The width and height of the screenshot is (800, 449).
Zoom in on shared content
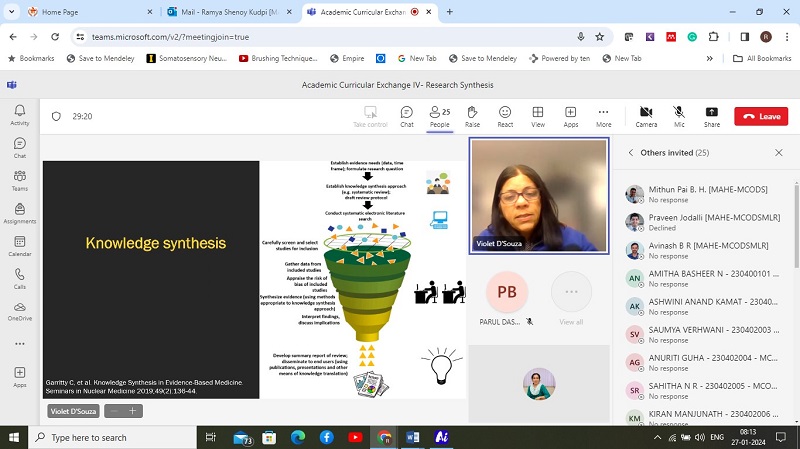(132, 411)
